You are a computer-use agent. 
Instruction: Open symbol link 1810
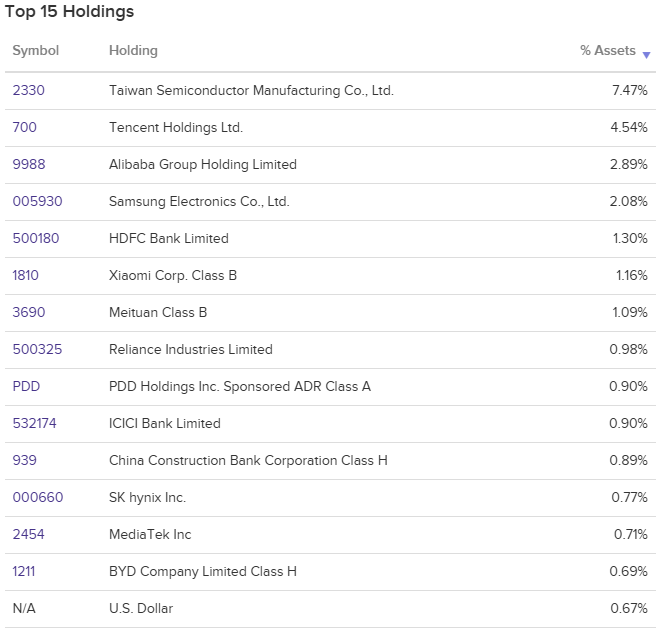[25, 275]
